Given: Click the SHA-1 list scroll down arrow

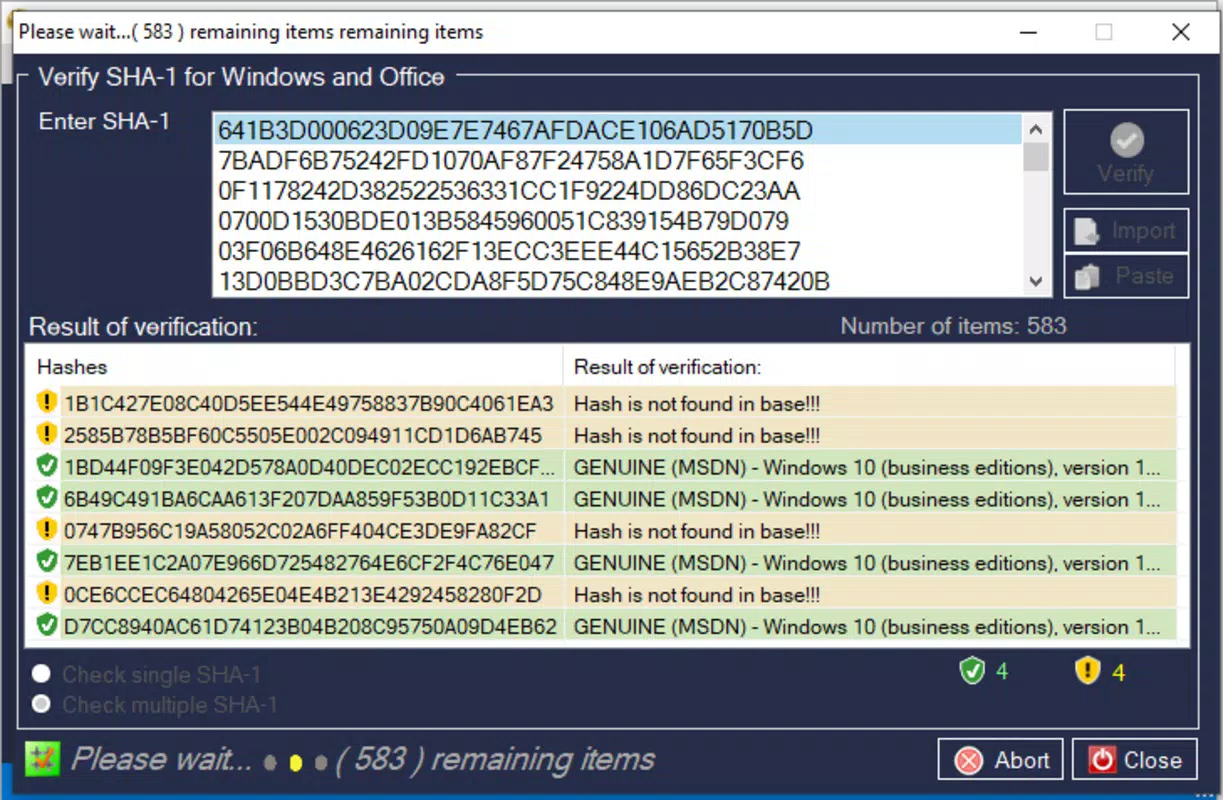Looking at the screenshot, I should 1036,283.
